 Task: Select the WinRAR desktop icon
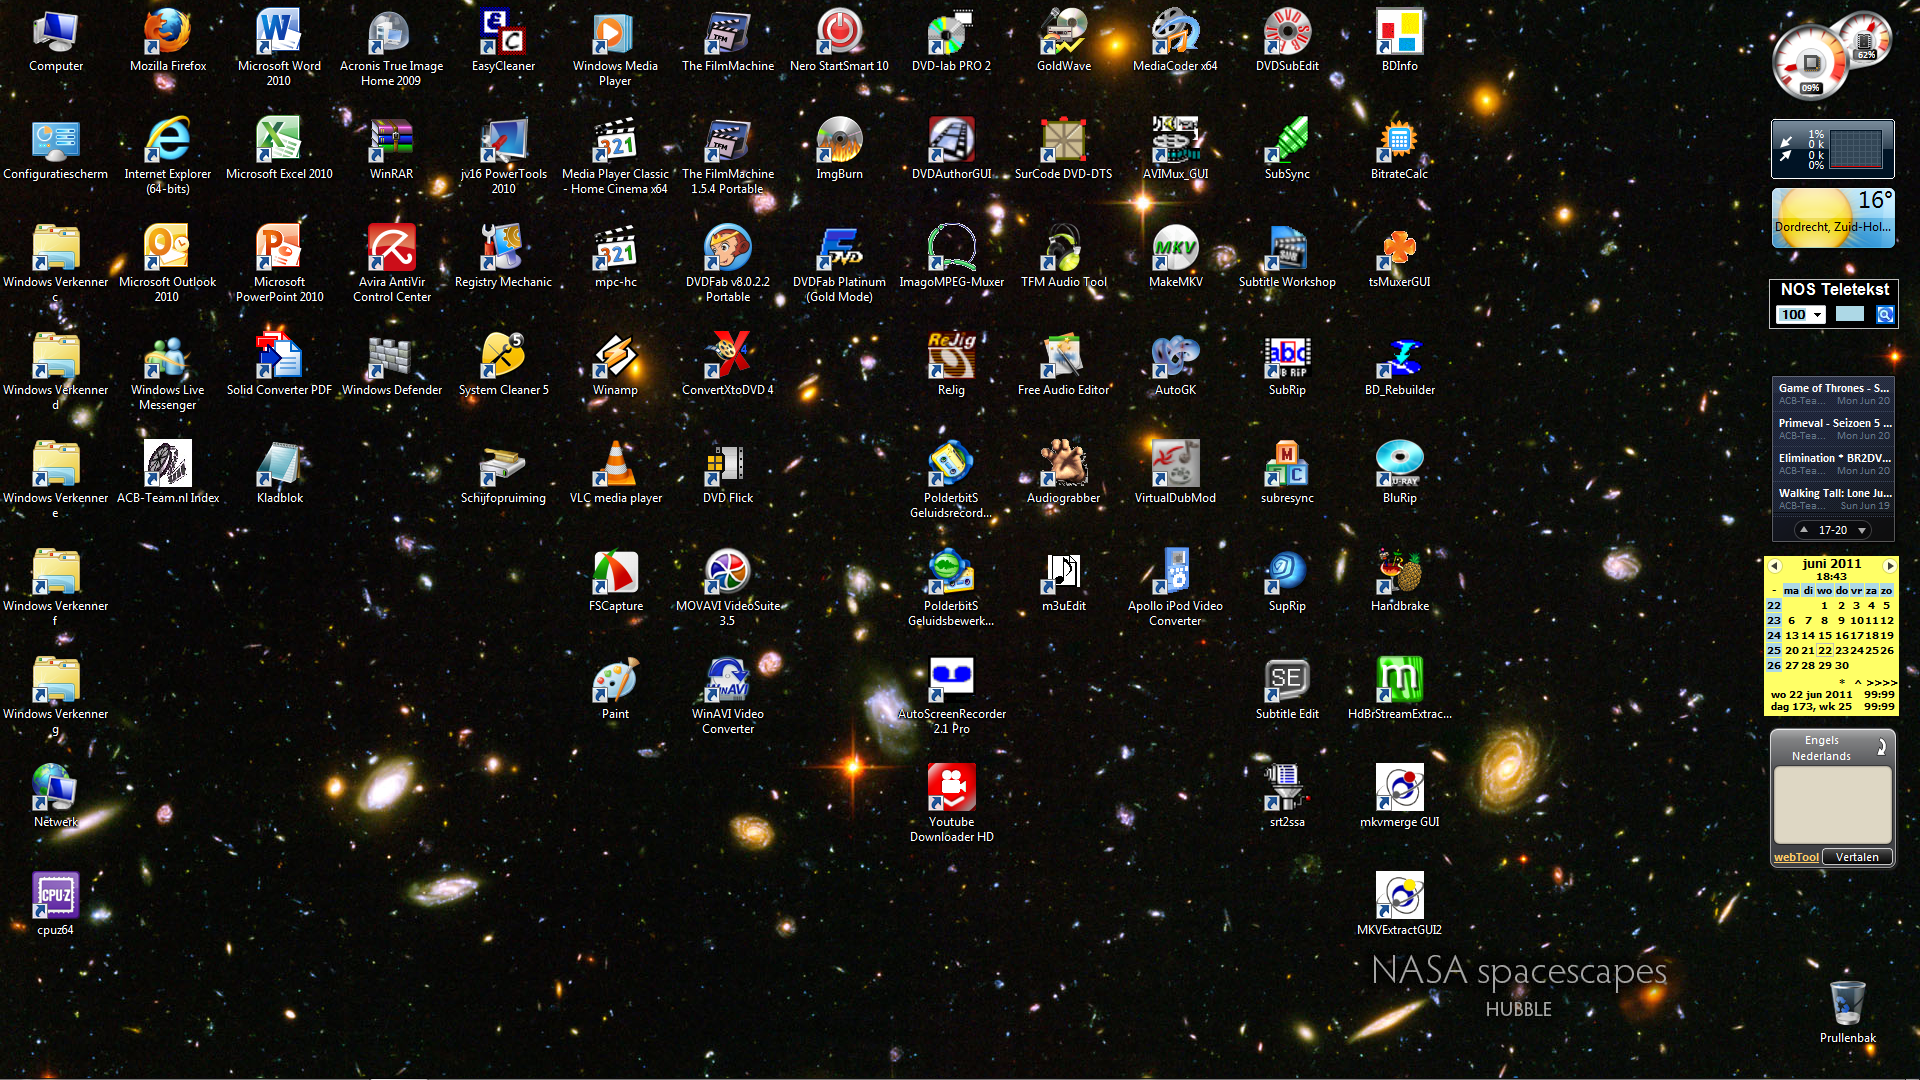[391, 149]
